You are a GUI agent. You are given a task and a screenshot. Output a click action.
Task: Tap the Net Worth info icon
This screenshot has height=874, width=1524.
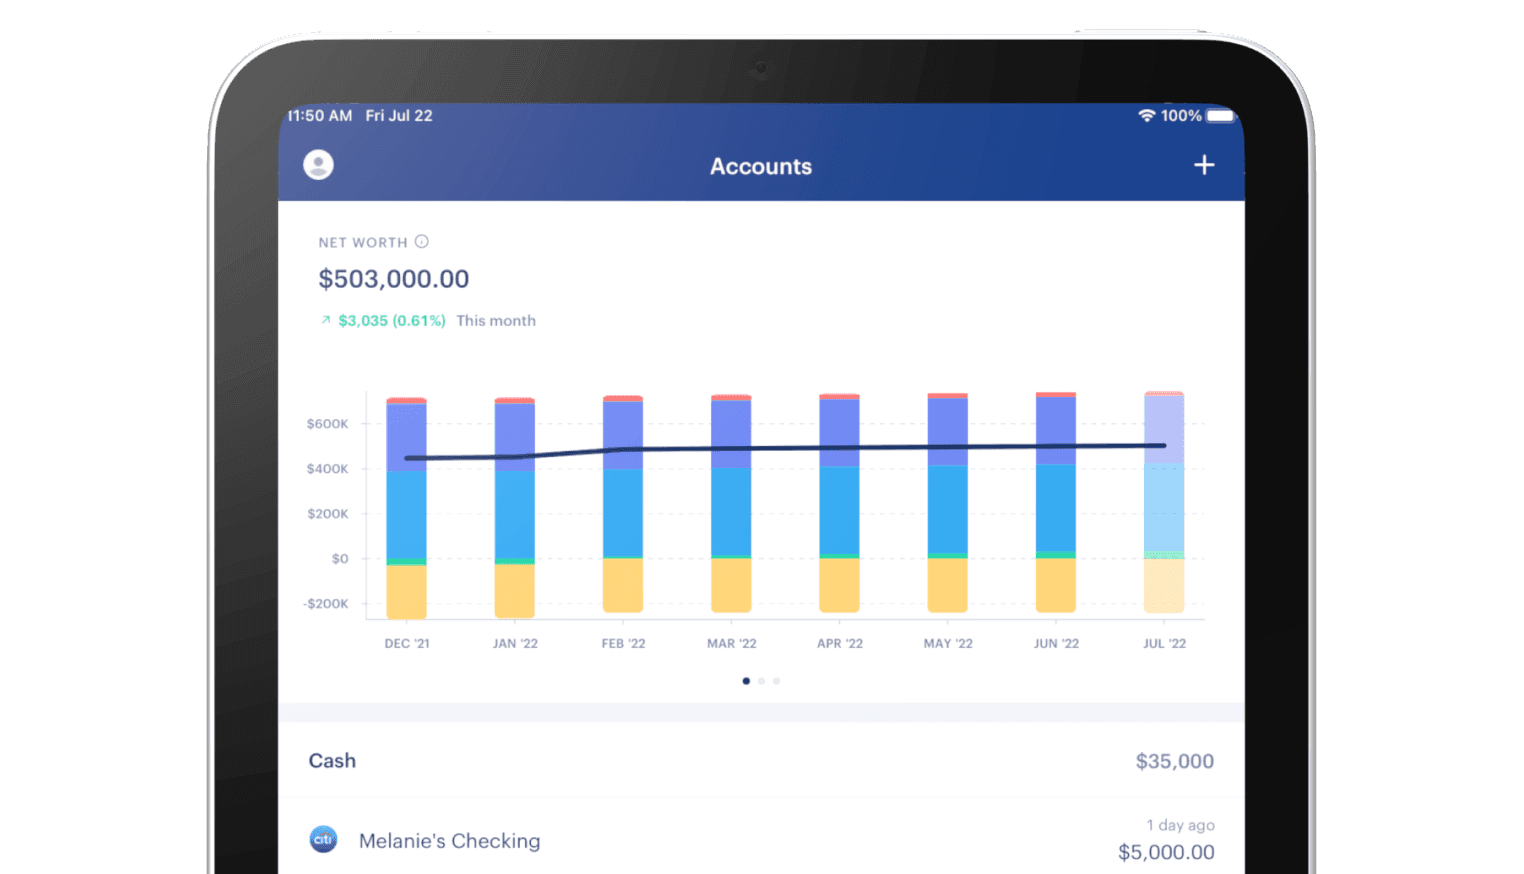pyautogui.click(x=422, y=241)
